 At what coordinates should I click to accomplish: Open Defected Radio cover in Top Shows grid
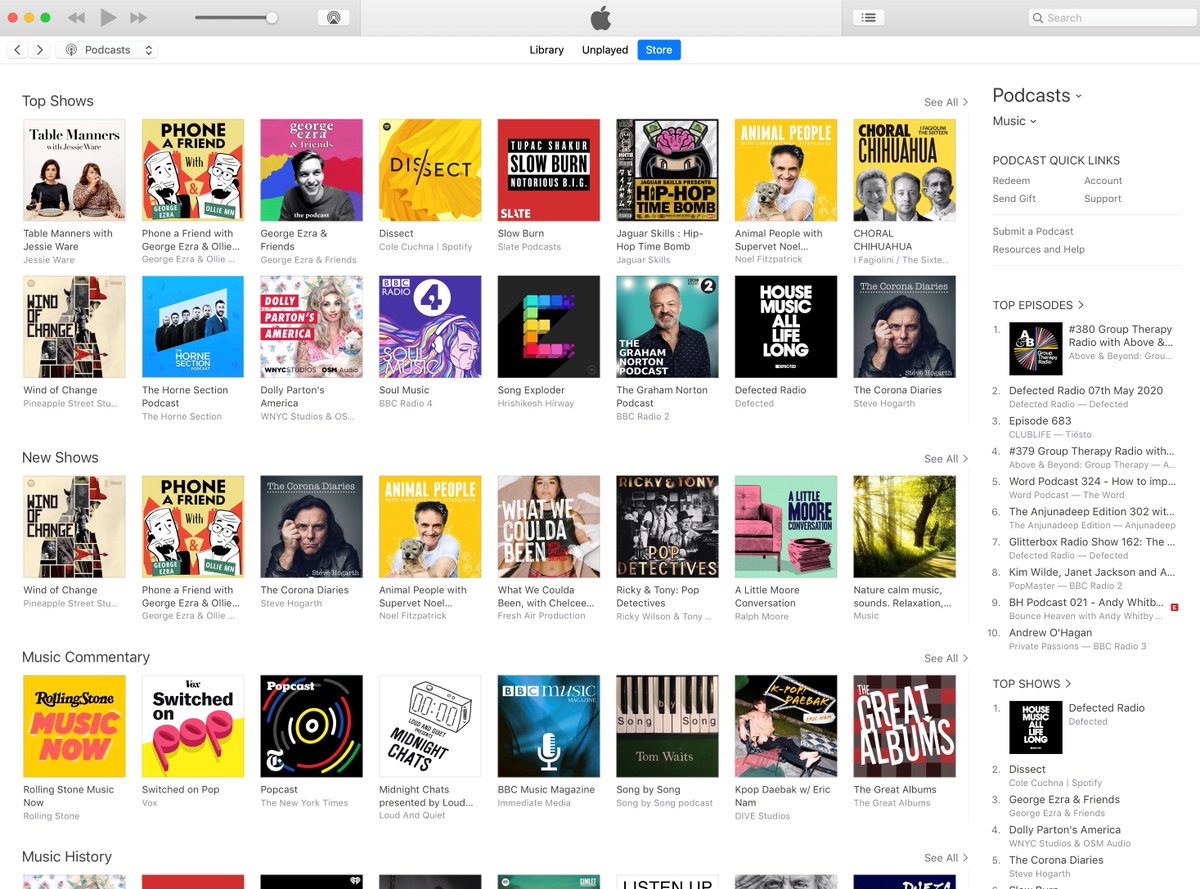point(786,327)
